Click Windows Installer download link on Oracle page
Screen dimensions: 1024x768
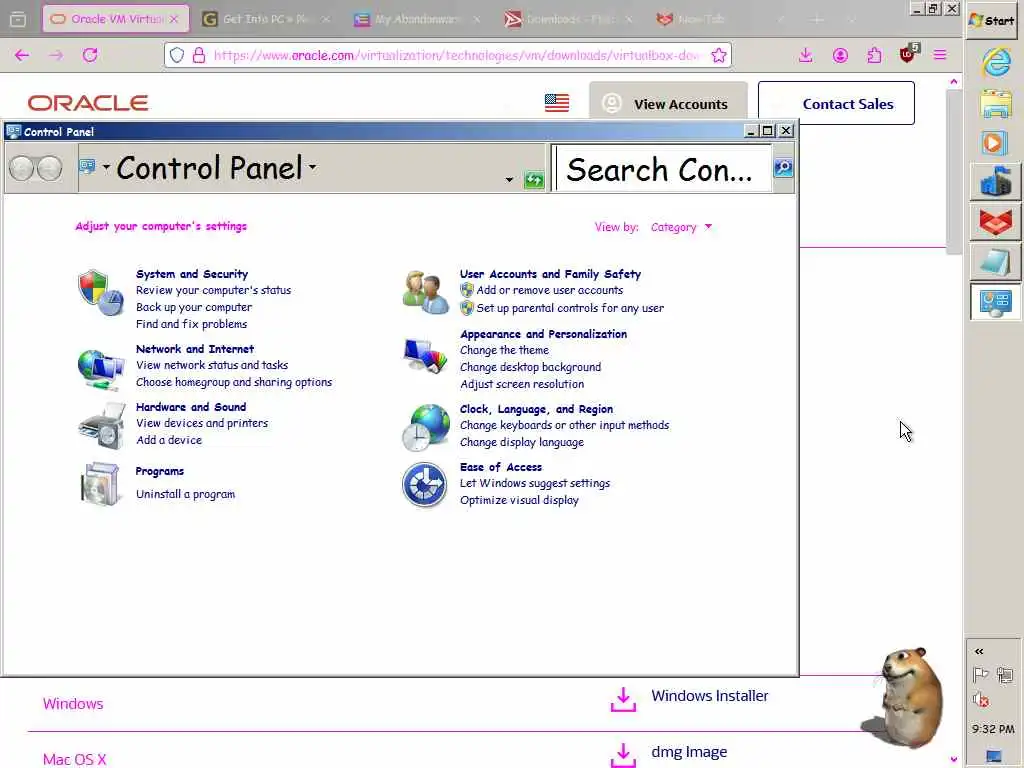click(x=710, y=696)
